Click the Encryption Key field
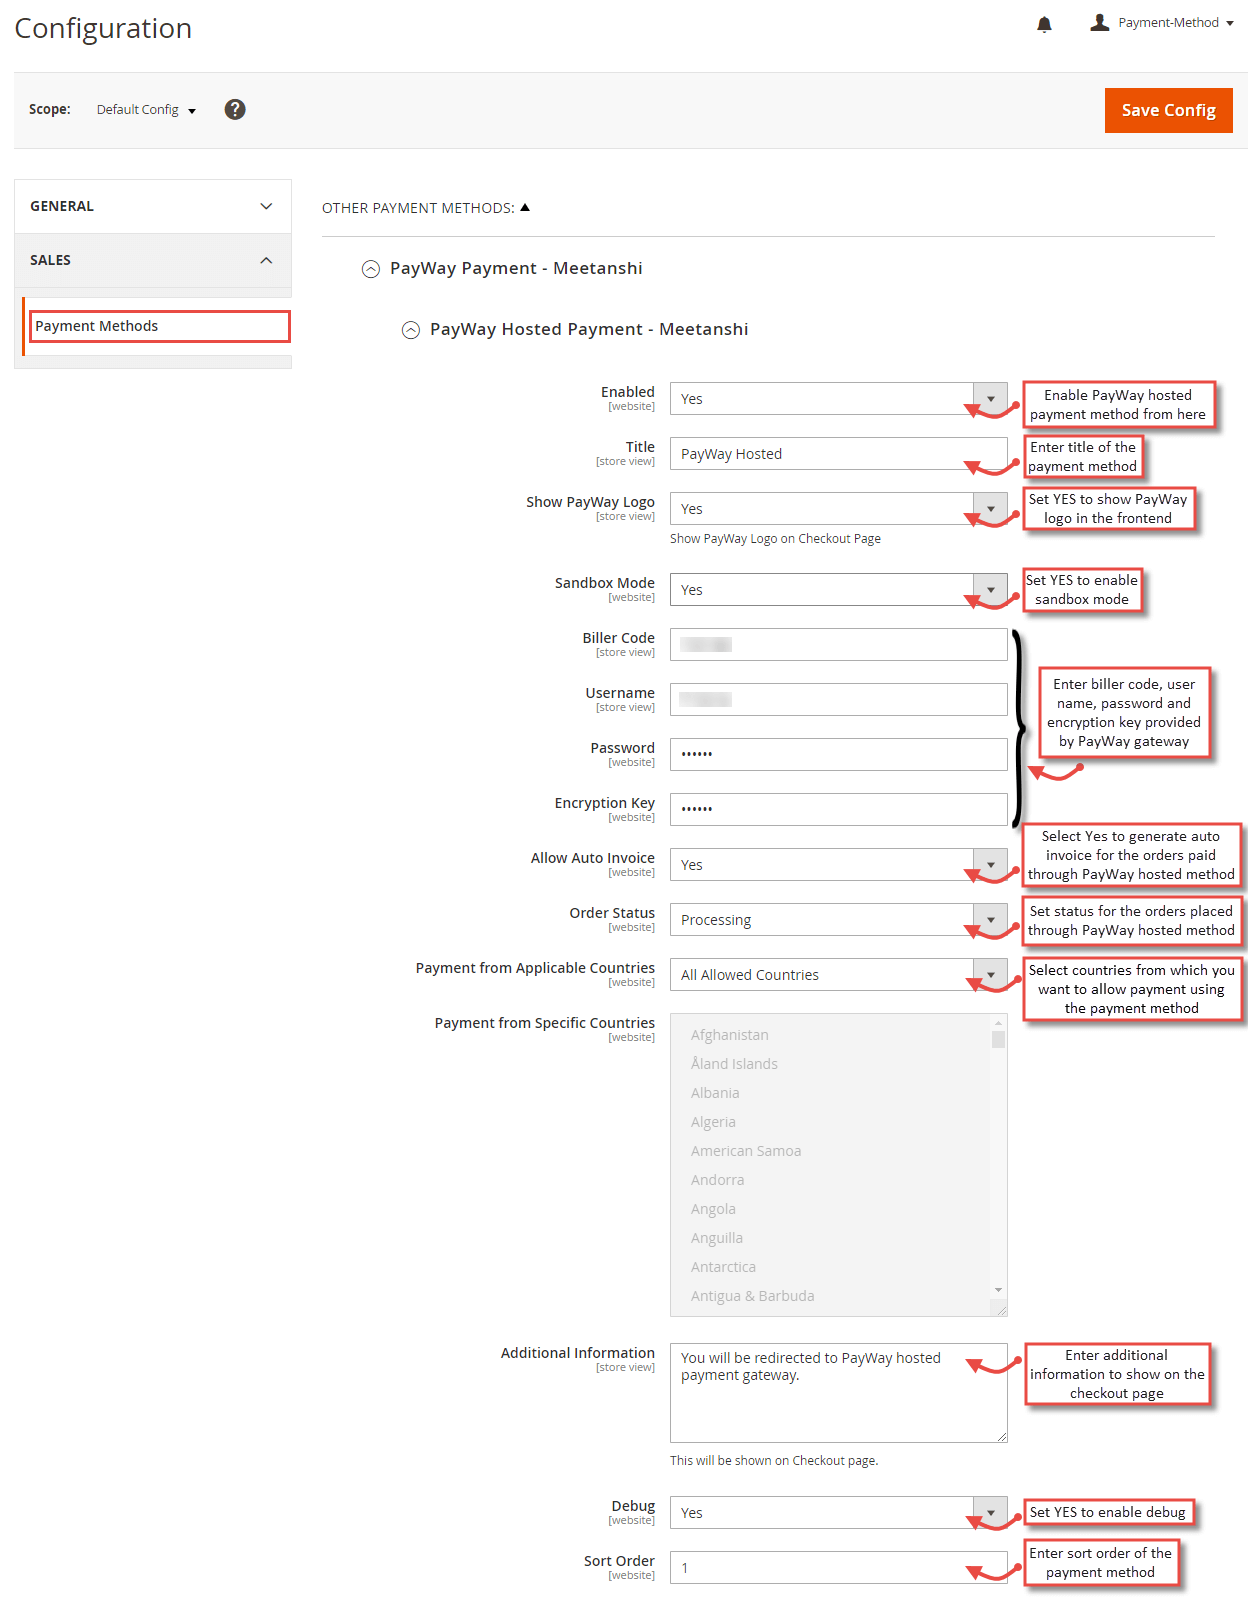The image size is (1248, 1602). pyautogui.click(x=838, y=810)
